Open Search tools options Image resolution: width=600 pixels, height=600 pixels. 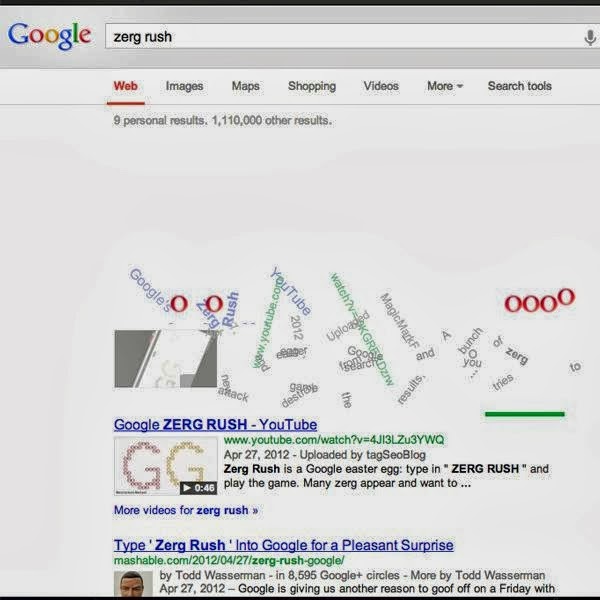click(519, 86)
